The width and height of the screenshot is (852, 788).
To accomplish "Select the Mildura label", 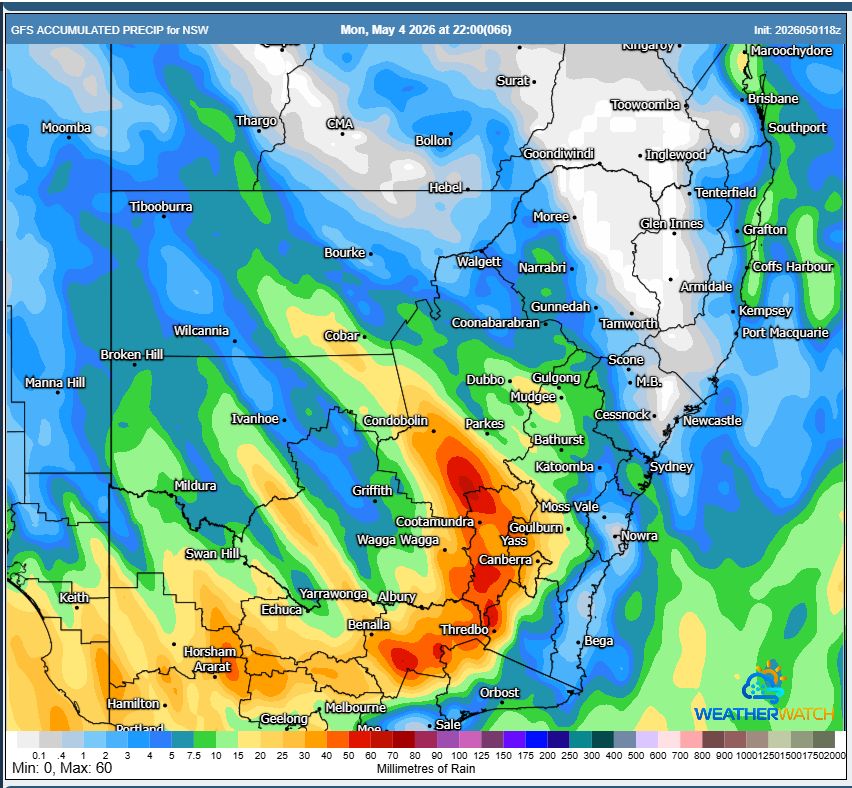I will coord(195,486).
